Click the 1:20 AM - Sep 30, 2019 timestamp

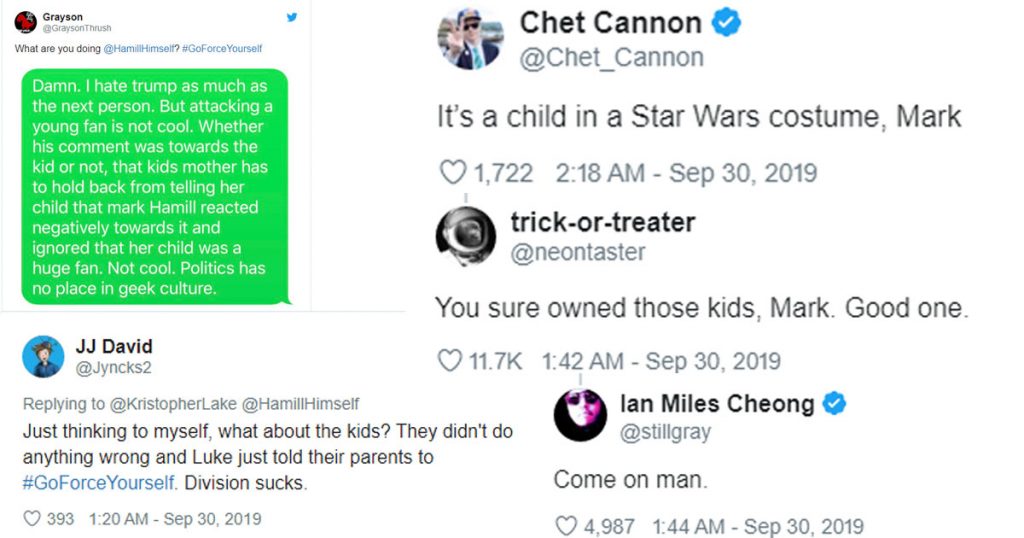[175, 519]
